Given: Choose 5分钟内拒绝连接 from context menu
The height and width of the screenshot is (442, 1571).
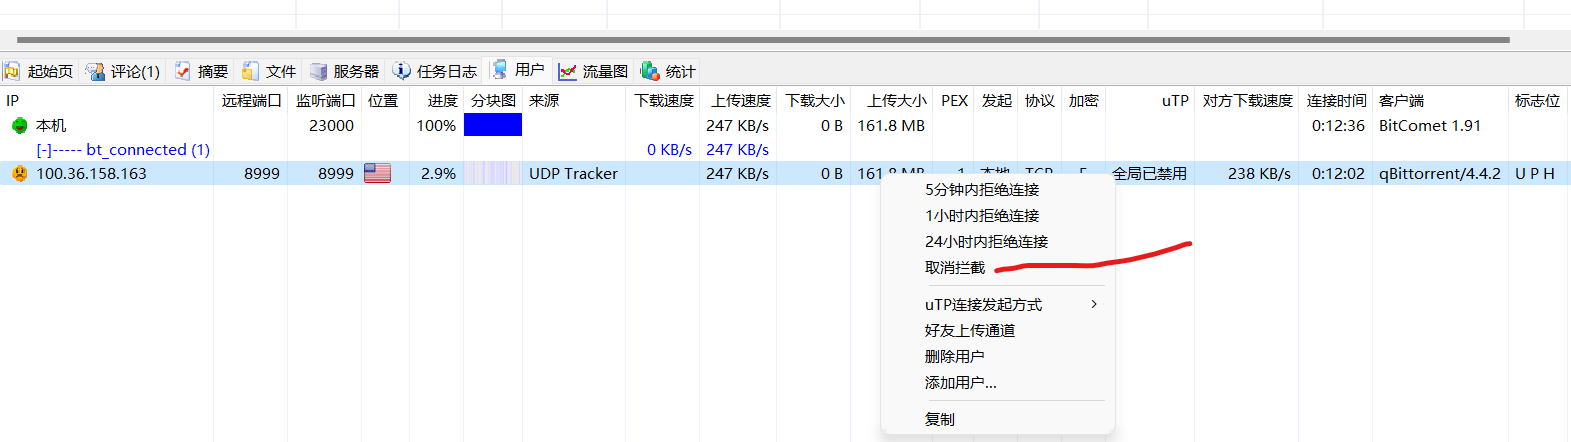Looking at the screenshot, I should point(981,189).
